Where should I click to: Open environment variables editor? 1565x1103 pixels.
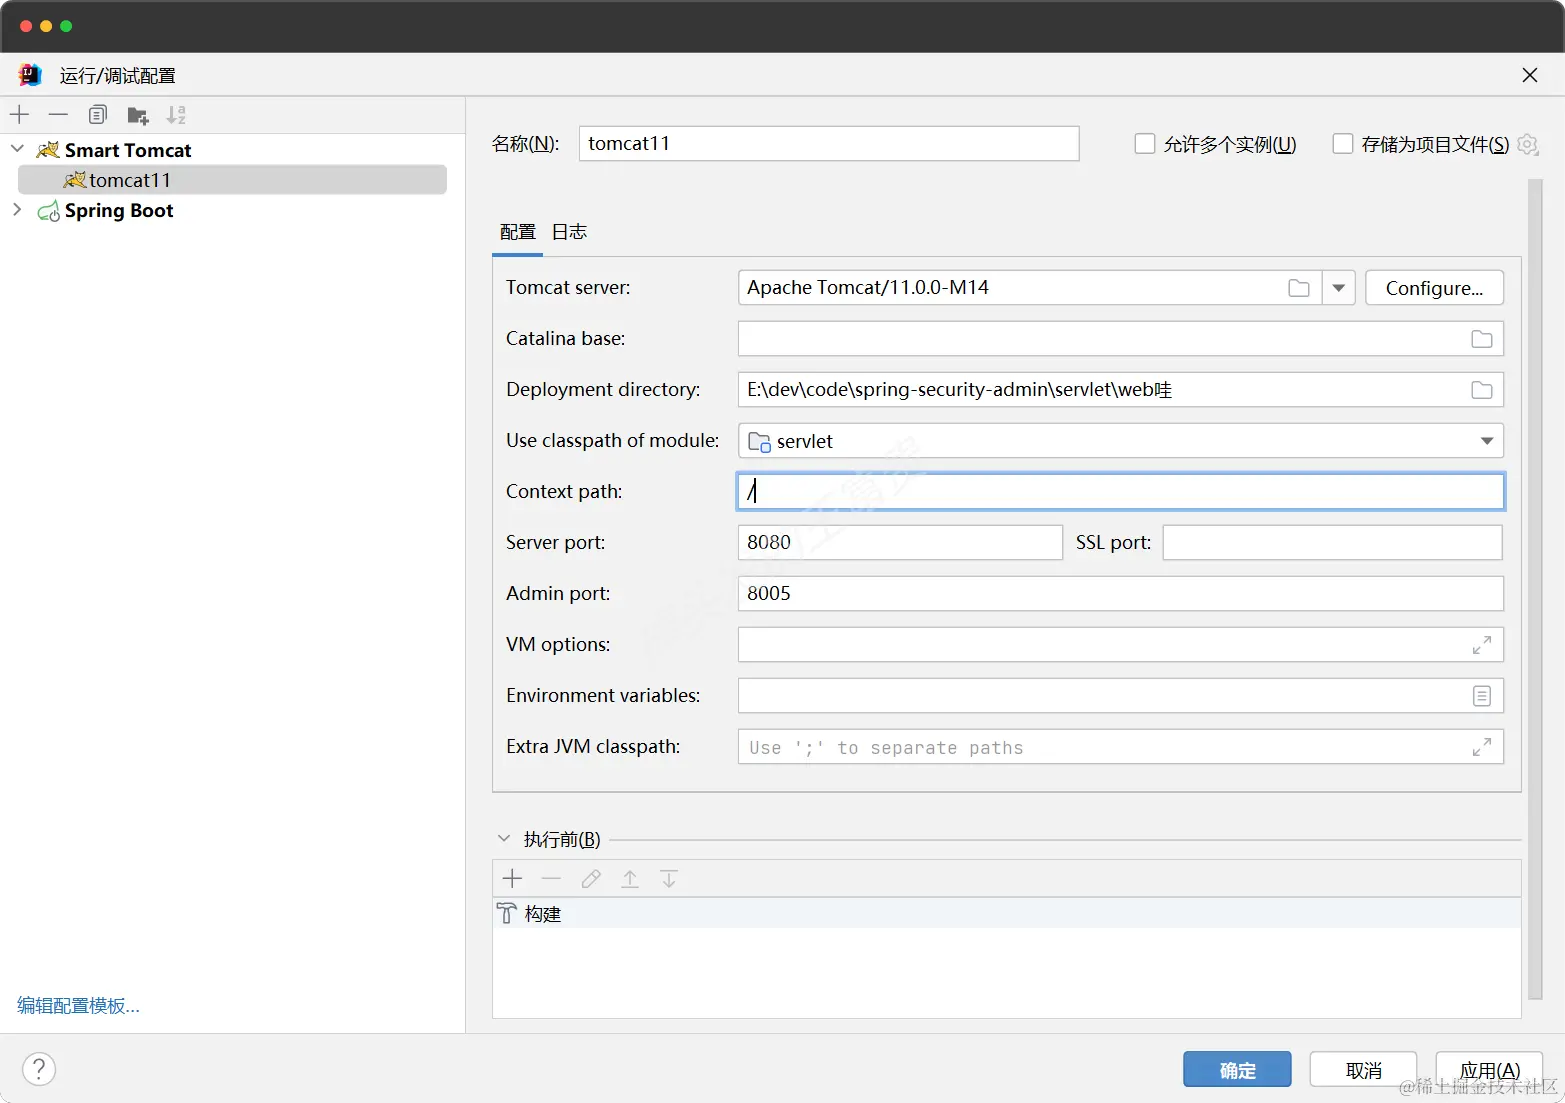click(1482, 696)
